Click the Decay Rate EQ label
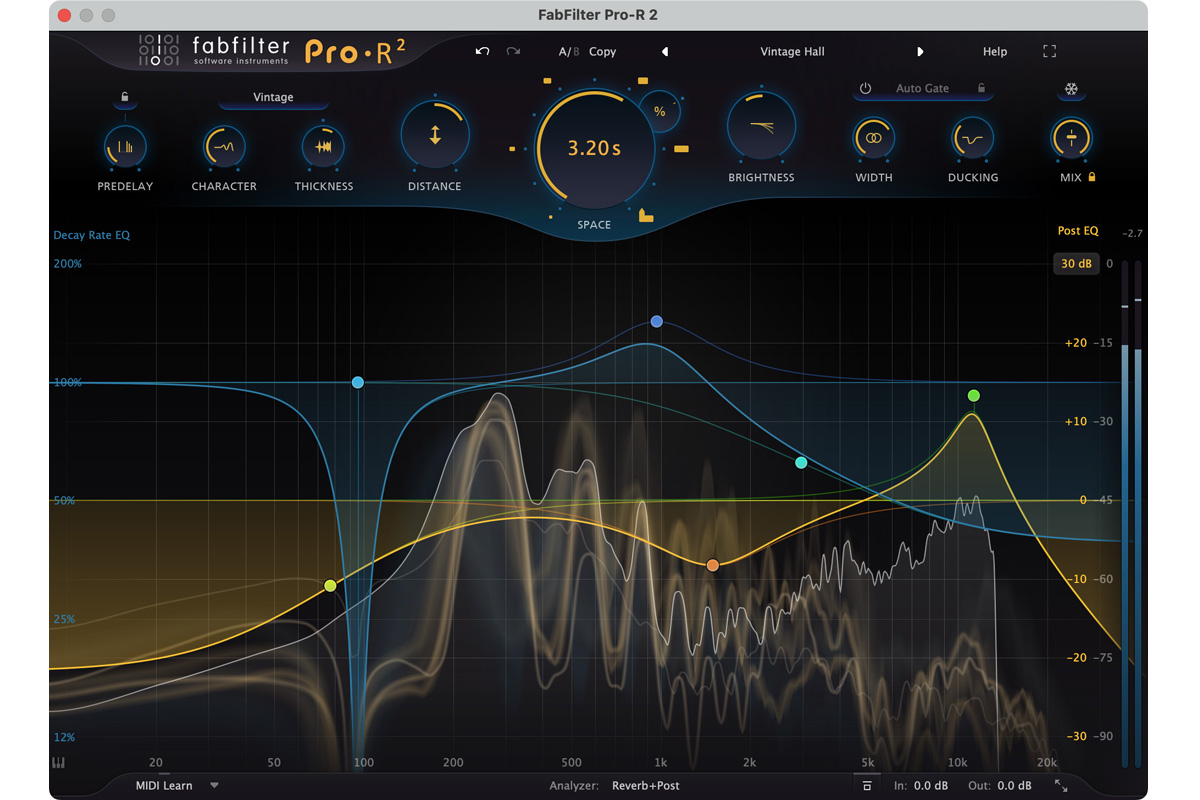Image resolution: width=1200 pixels, height=800 pixels. tap(92, 236)
